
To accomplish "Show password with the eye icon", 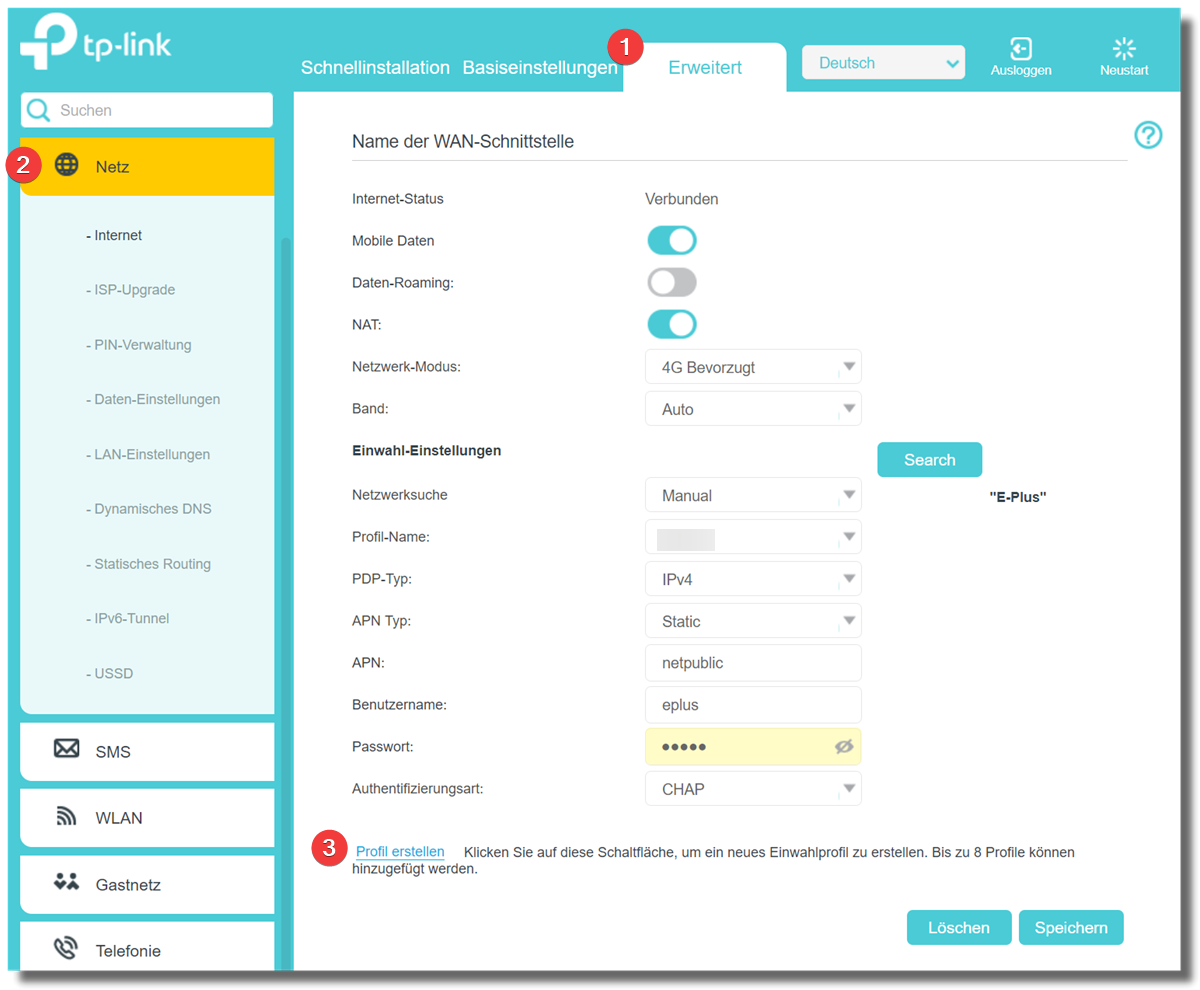I will (844, 747).
